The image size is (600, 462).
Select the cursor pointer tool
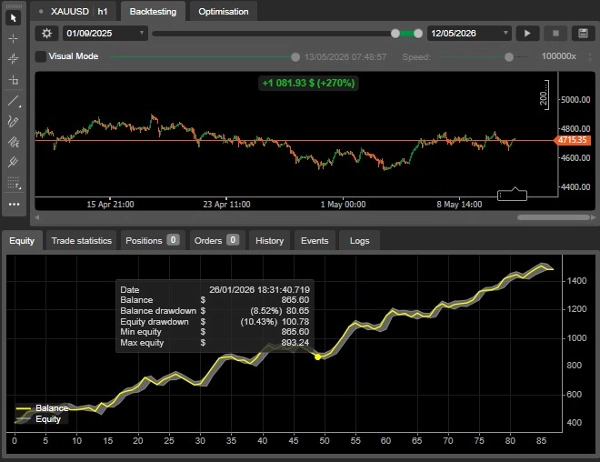click(13, 18)
